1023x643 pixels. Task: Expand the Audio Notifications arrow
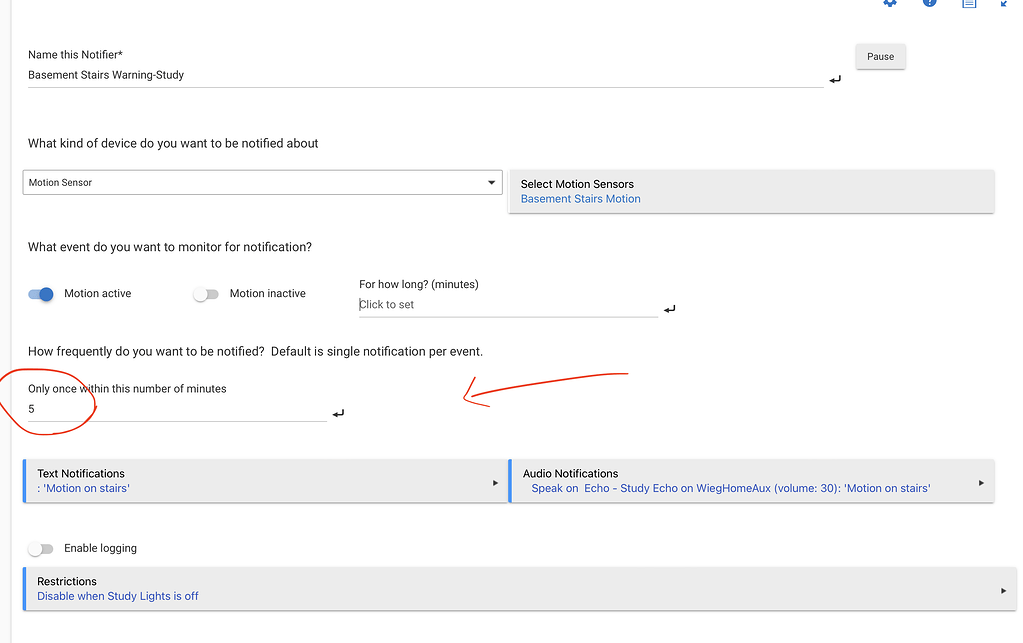click(x=981, y=483)
